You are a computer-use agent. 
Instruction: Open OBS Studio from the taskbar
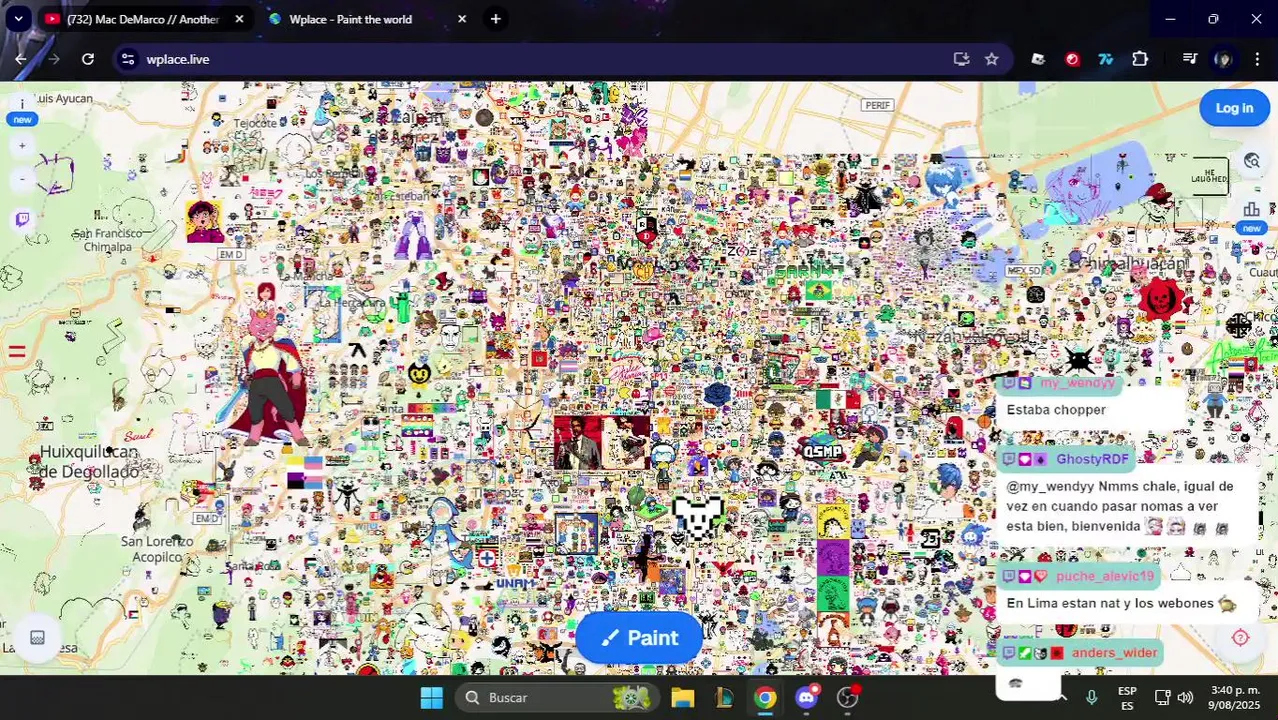(x=848, y=697)
